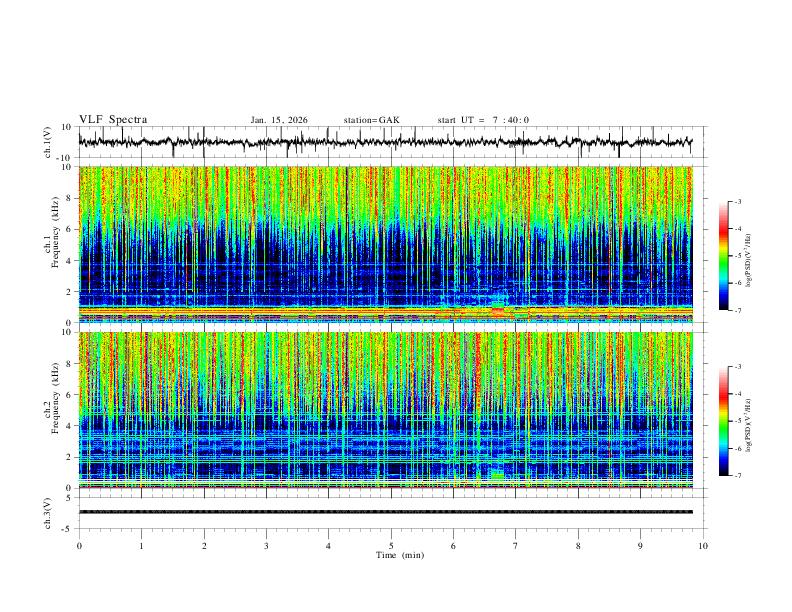The image size is (792, 612).
Task: Click the time axis tick label '0'
Action: (79, 546)
